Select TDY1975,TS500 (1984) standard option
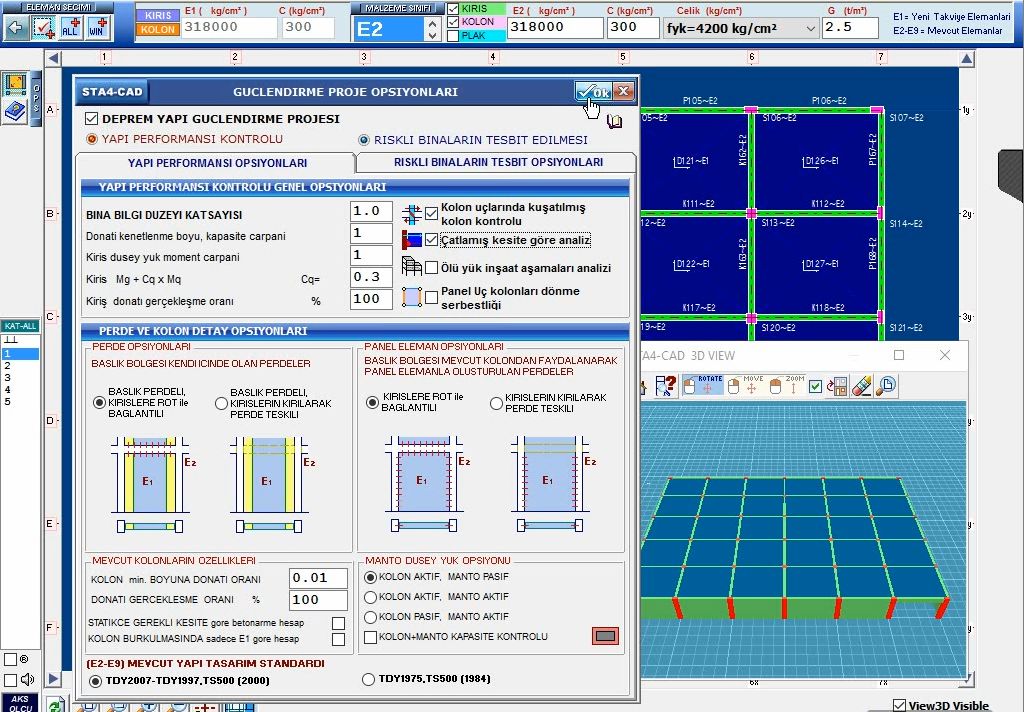The width and height of the screenshot is (1024, 712). (x=369, y=680)
